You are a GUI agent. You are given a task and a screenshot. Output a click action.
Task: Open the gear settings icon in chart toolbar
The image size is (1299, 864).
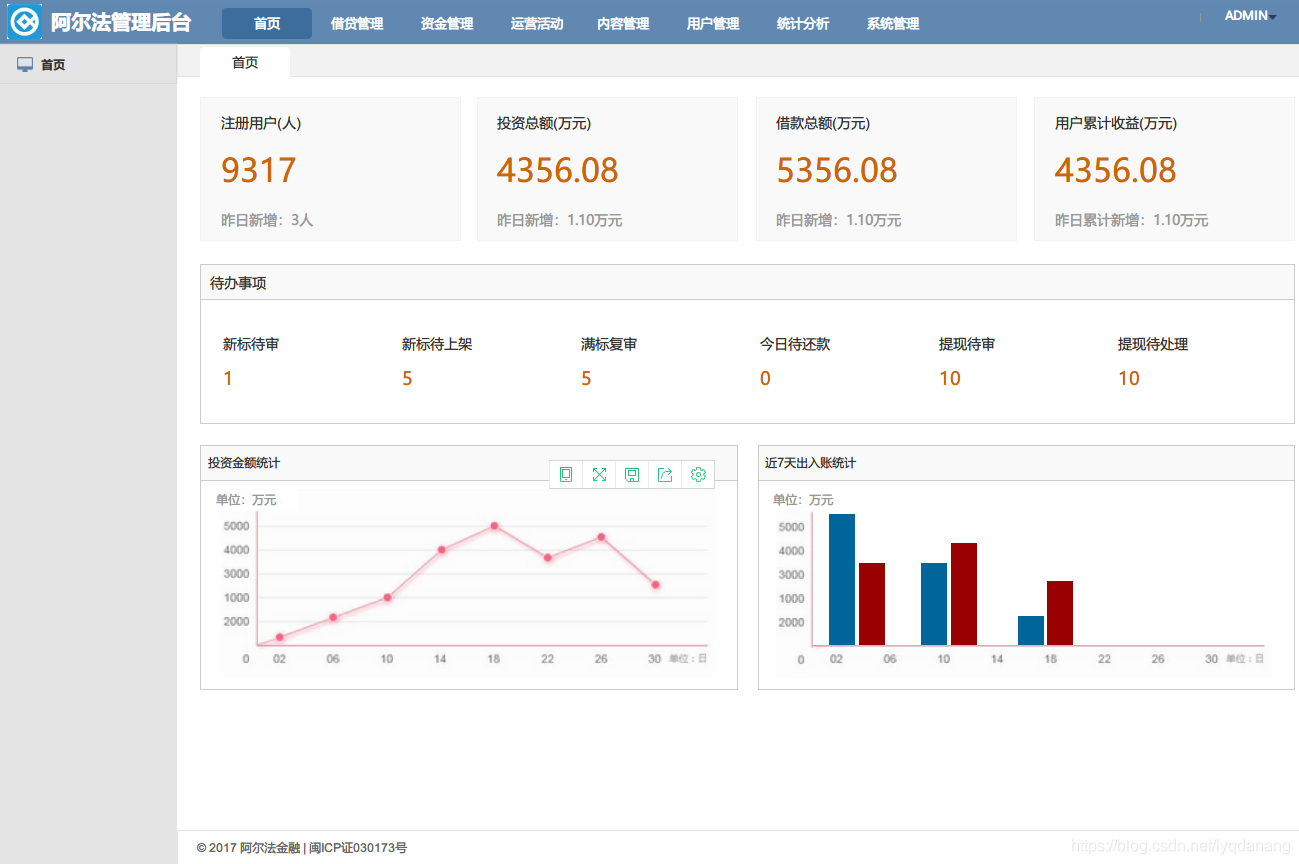(x=698, y=475)
